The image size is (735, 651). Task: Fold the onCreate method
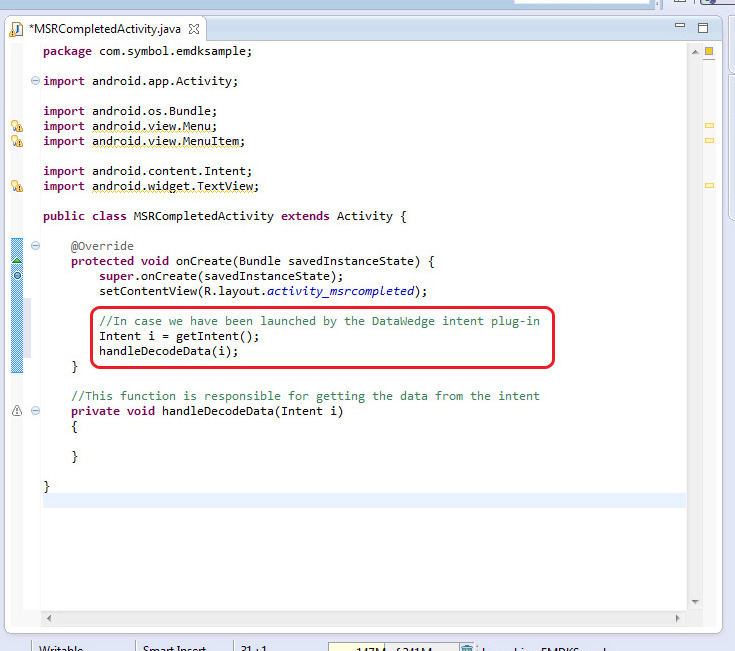point(35,246)
